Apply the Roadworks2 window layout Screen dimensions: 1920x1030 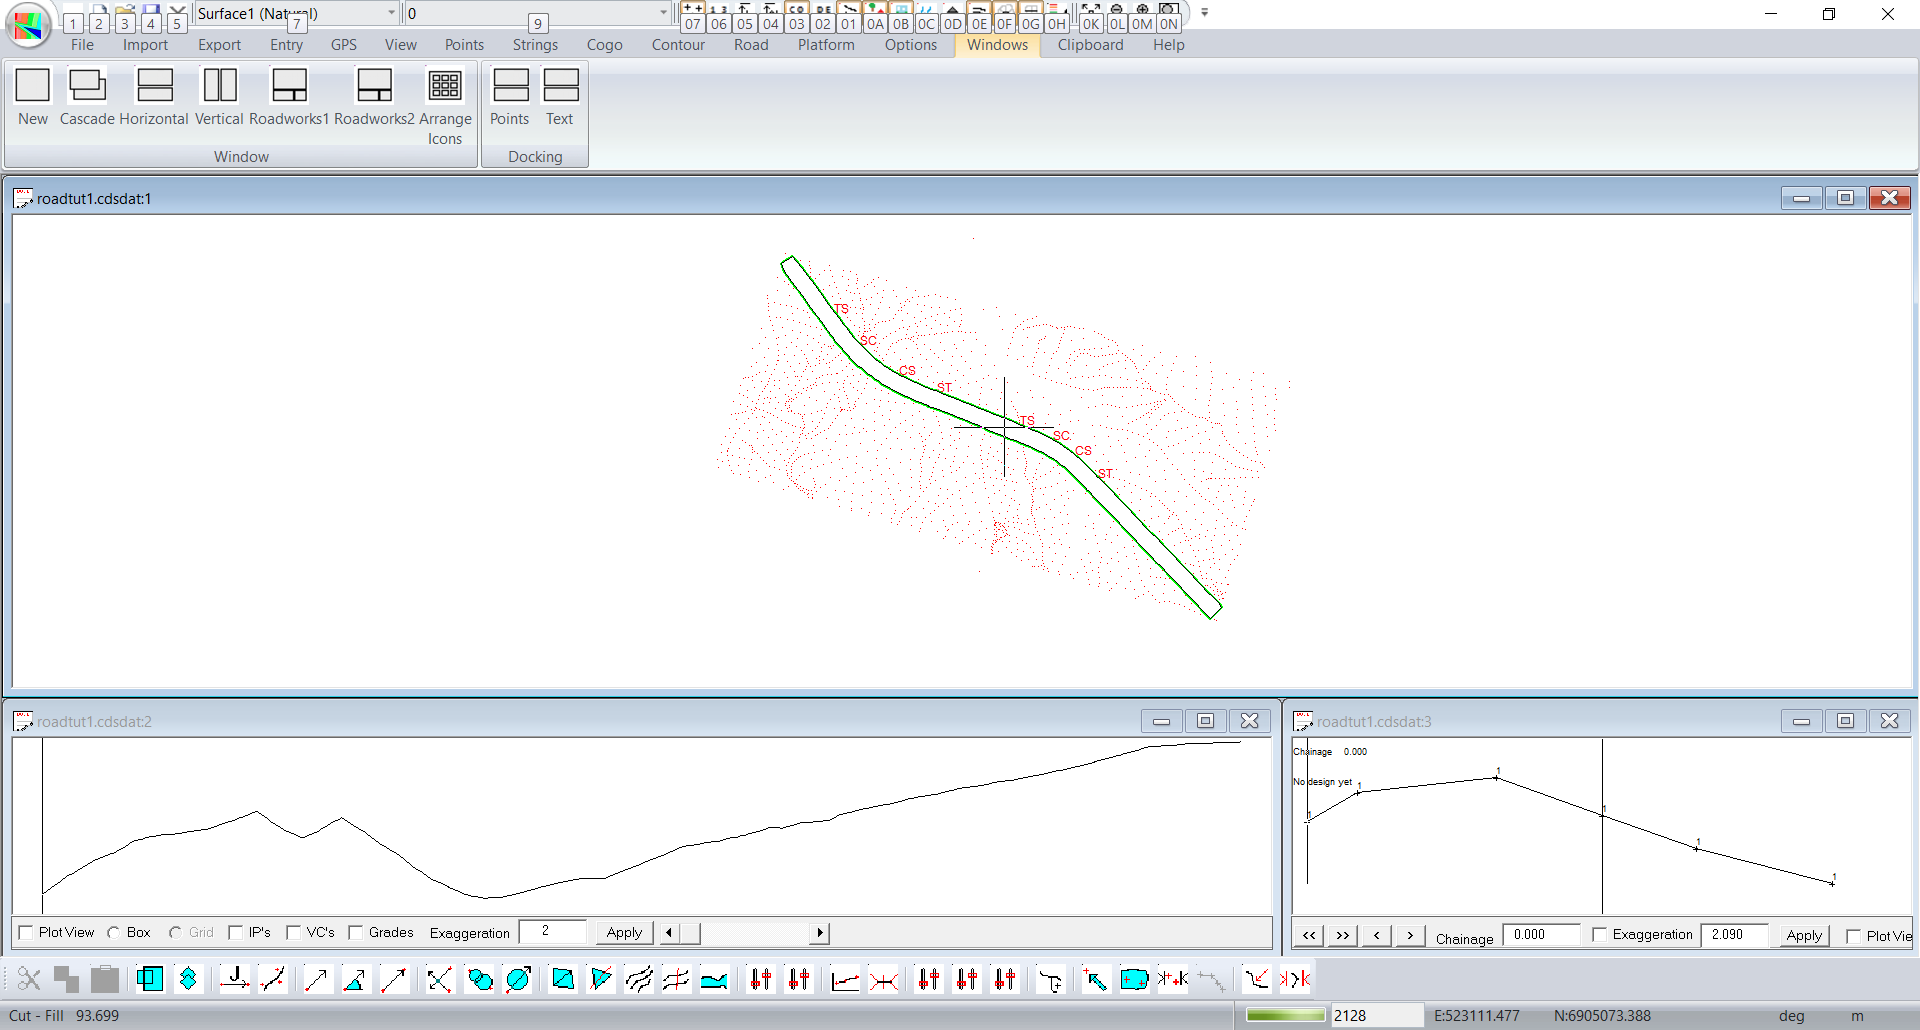(x=374, y=97)
